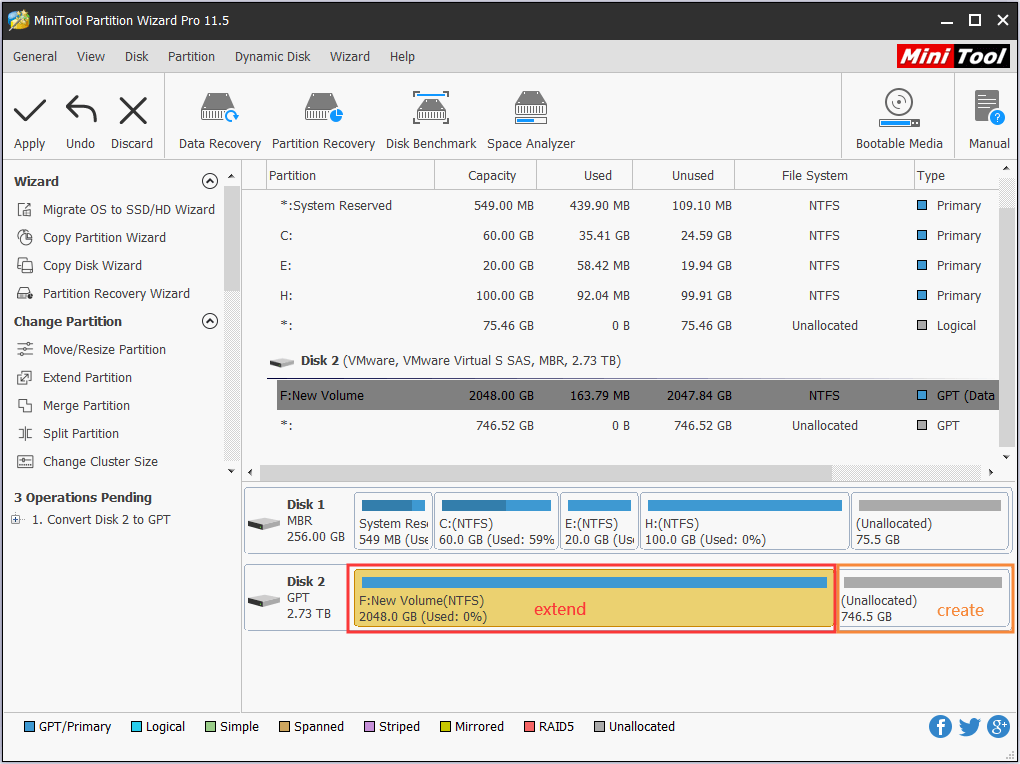Sort by Used column header
This screenshot has width=1020, height=764.
(584, 176)
